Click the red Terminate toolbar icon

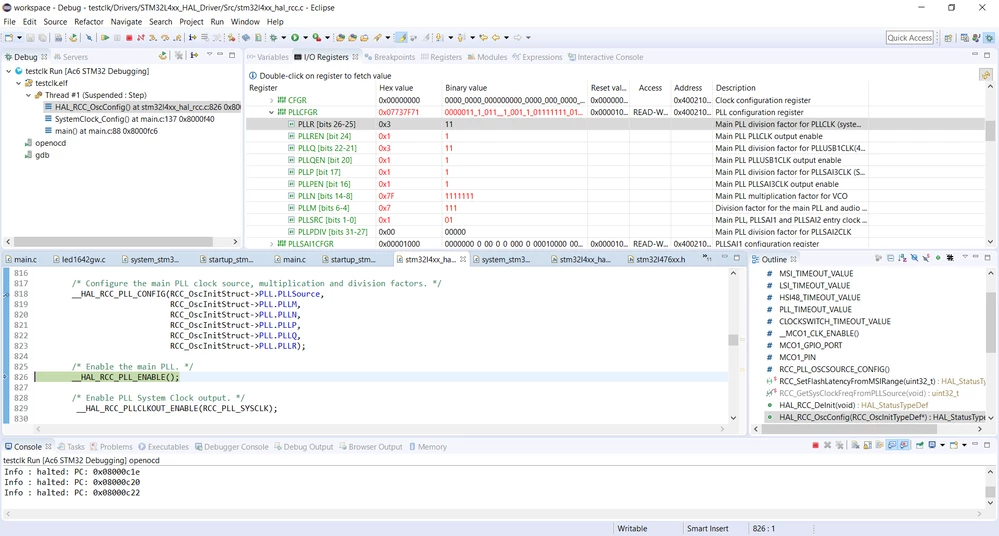point(129,38)
